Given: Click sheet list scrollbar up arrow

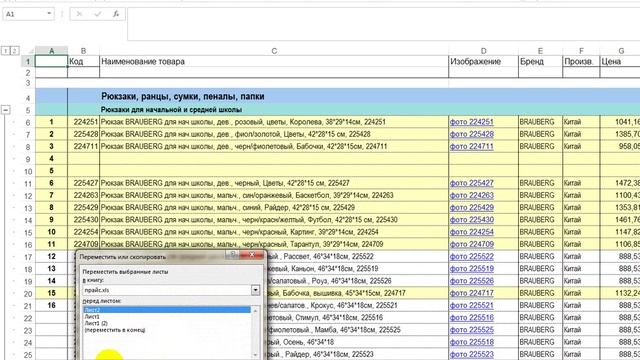Looking at the screenshot, I should pyautogui.click(x=256, y=310).
